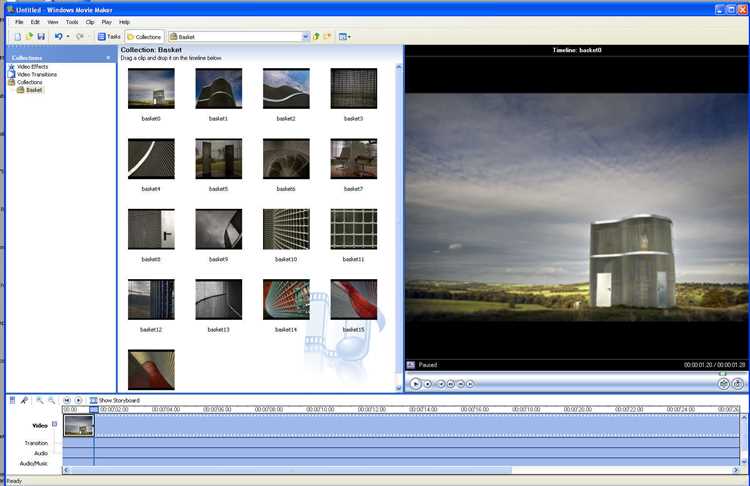Screen dimensions: 750x486
Task: Play the preview in the monitor
Action: 415,384
